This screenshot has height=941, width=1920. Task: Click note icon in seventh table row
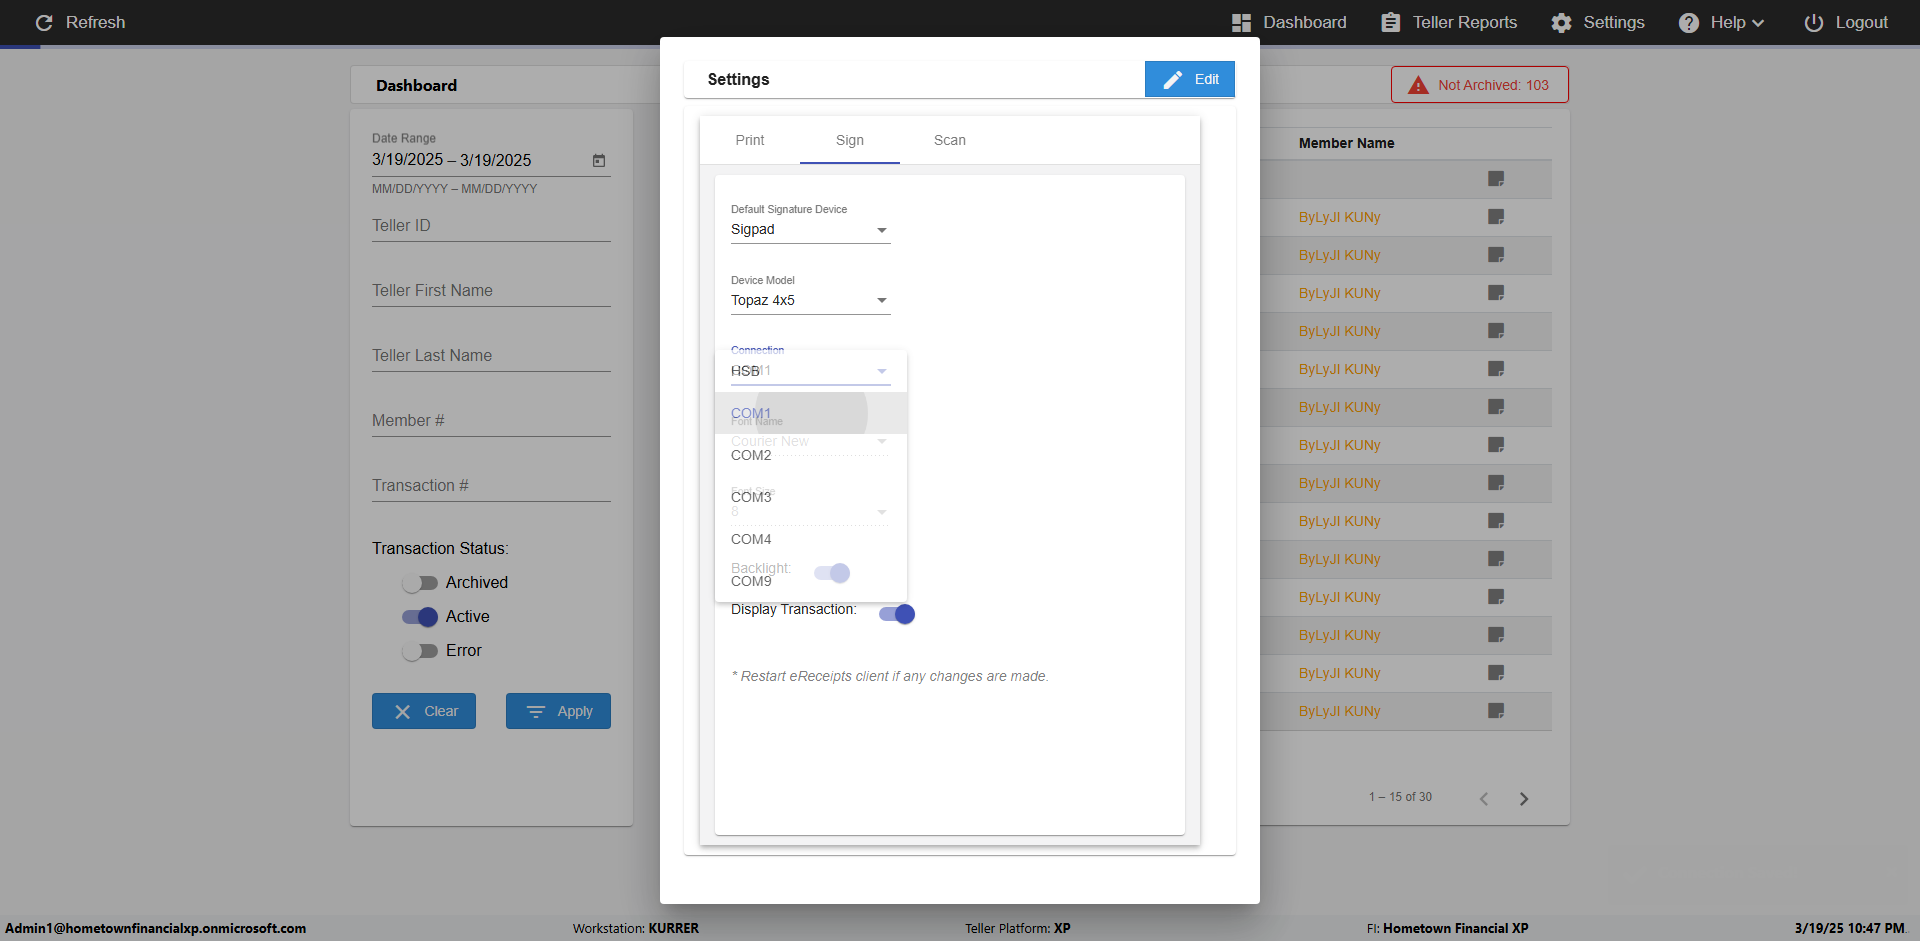tap(1496, 407)
